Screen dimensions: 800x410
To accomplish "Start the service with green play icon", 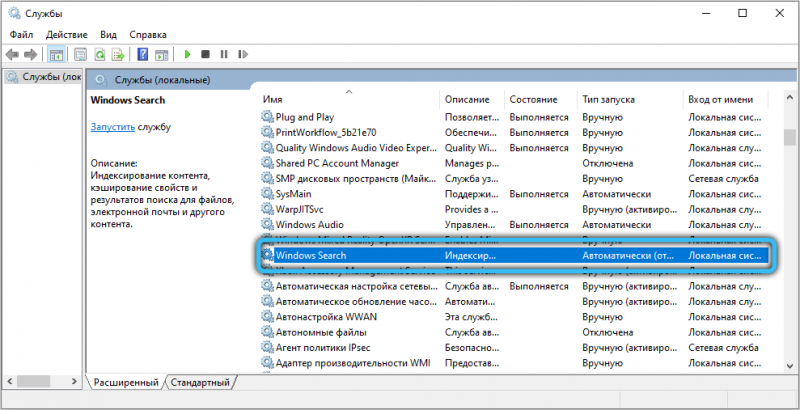I will 187,54.
